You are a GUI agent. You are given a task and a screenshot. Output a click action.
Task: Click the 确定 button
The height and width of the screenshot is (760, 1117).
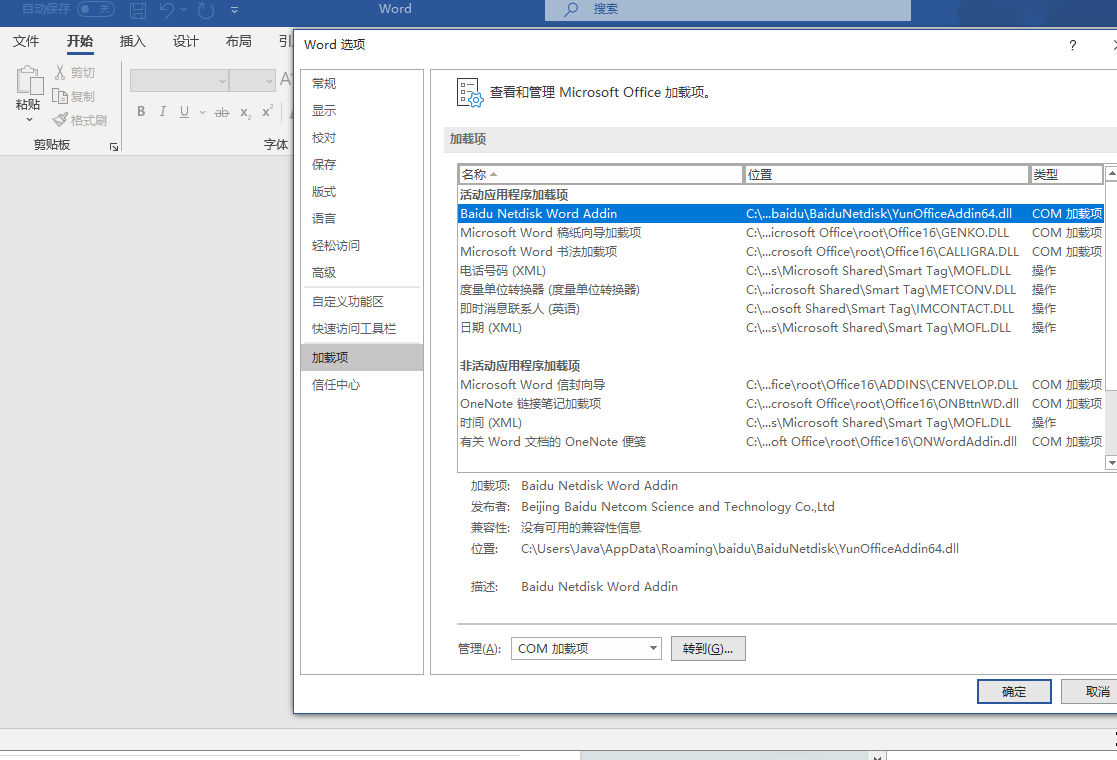click(x=1014, y=692)
